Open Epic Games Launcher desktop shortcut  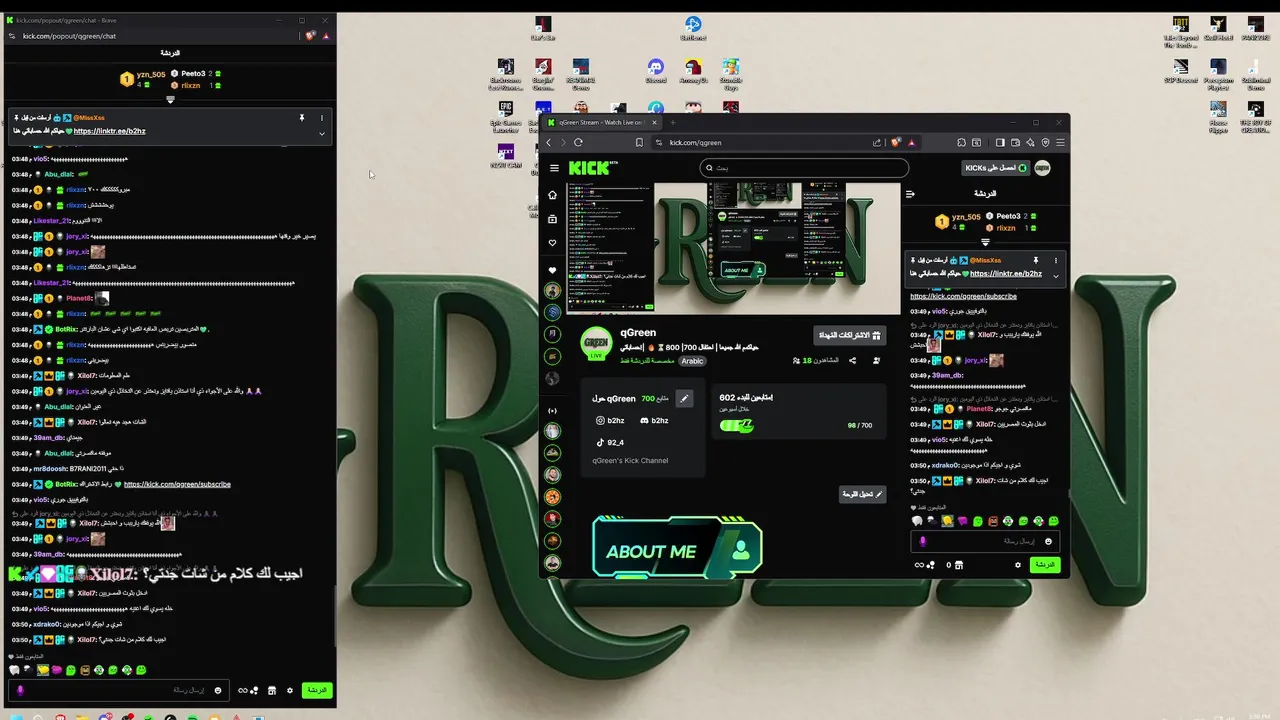point(506,117)
